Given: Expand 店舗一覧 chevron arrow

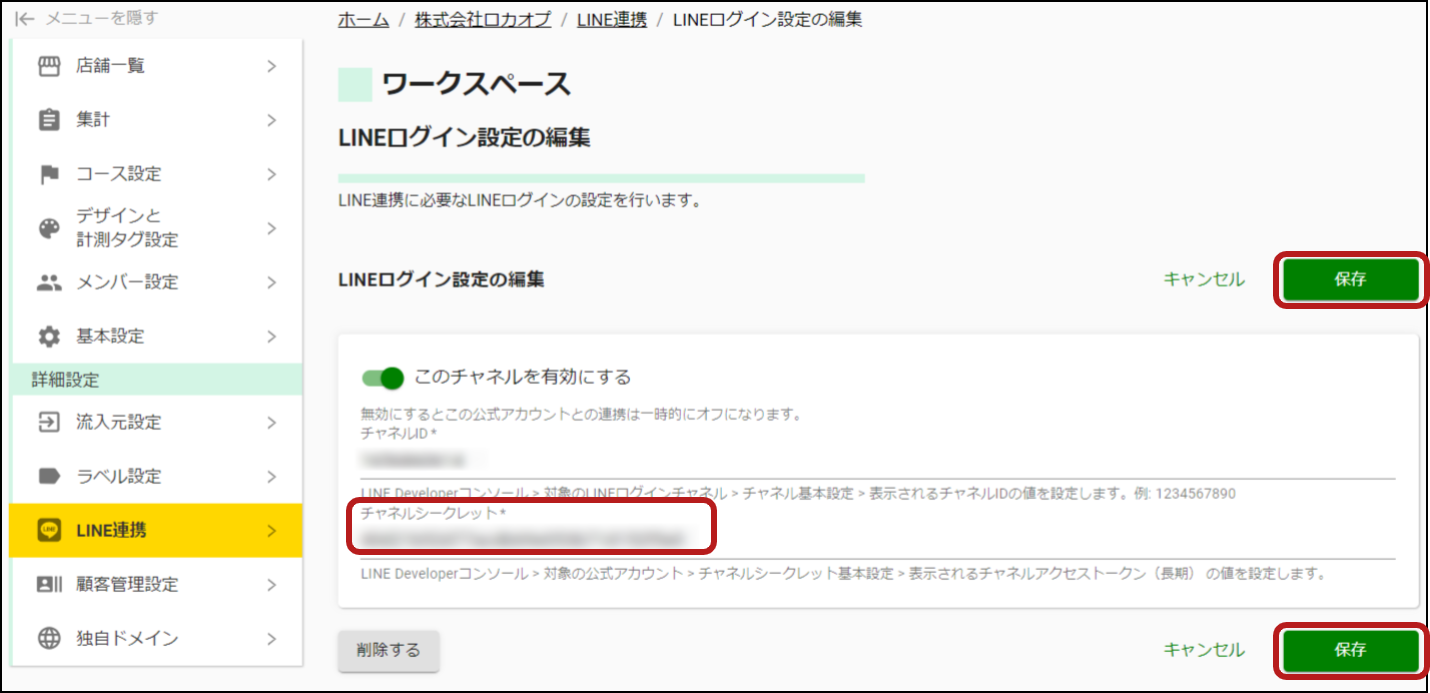Looking at the screenshot, I should click(271, 66).
